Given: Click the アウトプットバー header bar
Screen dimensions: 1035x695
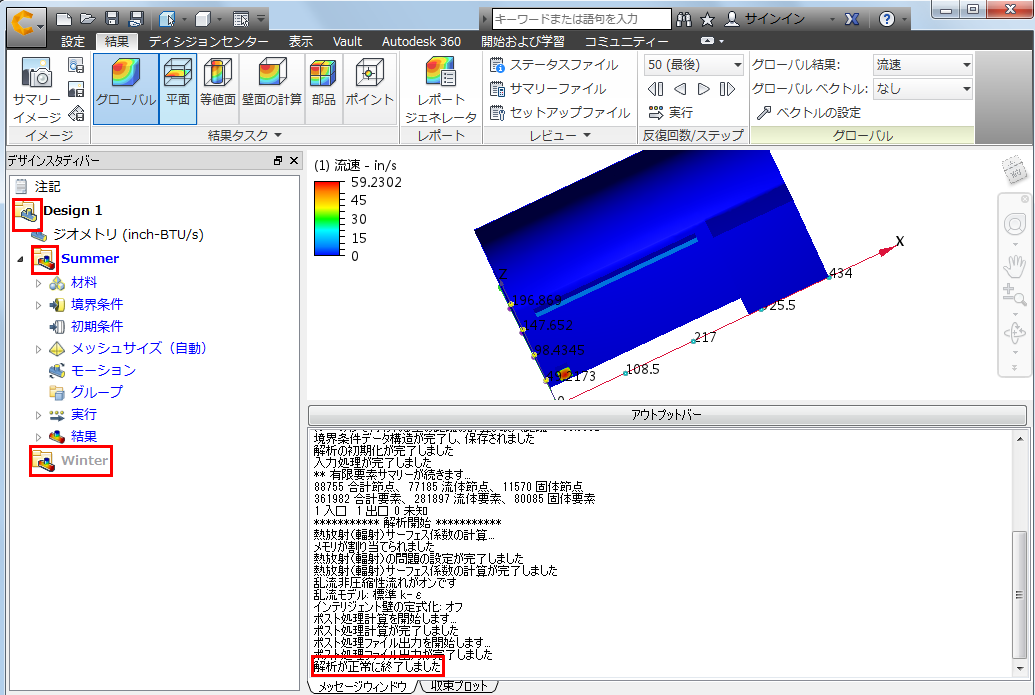Looking at the screenshot, I should [667, 414].
